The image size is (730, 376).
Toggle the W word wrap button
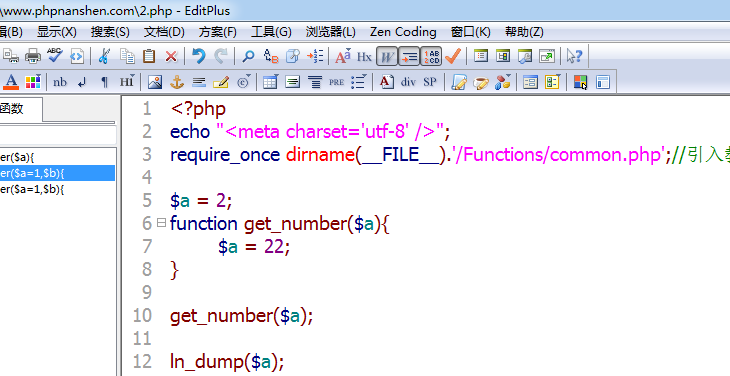pos(387,57)
